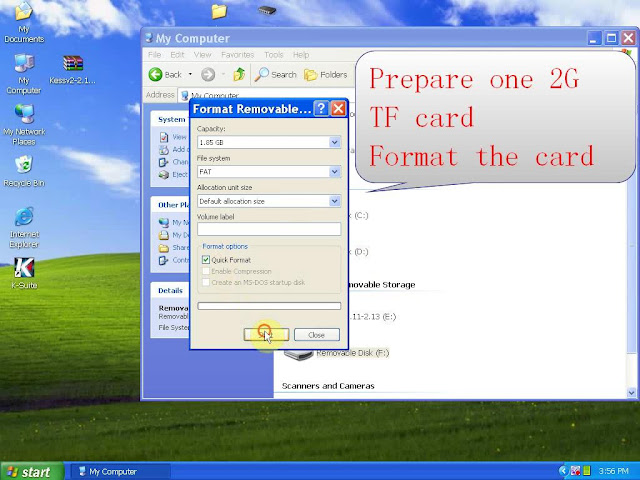The width and height of the screenshot is (640, 480).
Task: Click the Safely Remove Hardware tray icon
Action: (576, 471)
